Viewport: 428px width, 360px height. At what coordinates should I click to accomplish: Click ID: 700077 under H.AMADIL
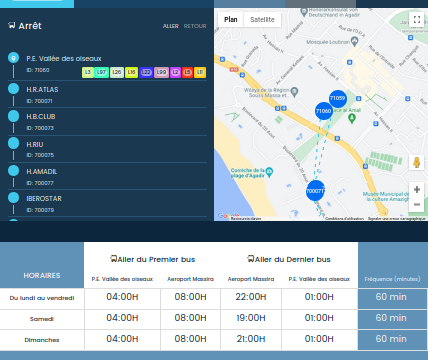pos(40,183)
